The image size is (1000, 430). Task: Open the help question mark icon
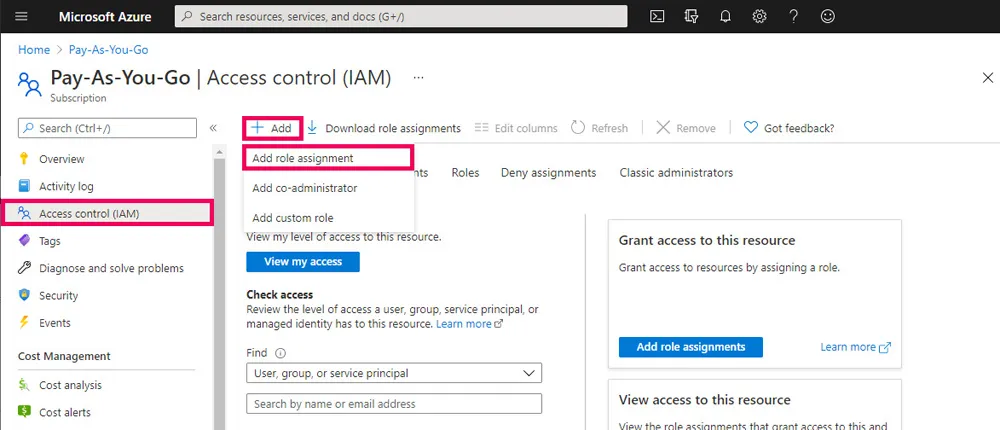tap(793, 17)
